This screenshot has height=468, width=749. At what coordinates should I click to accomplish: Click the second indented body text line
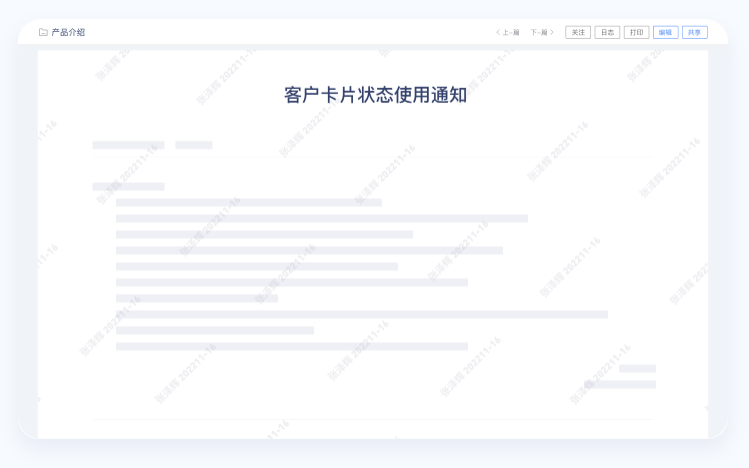pos(321,218)
